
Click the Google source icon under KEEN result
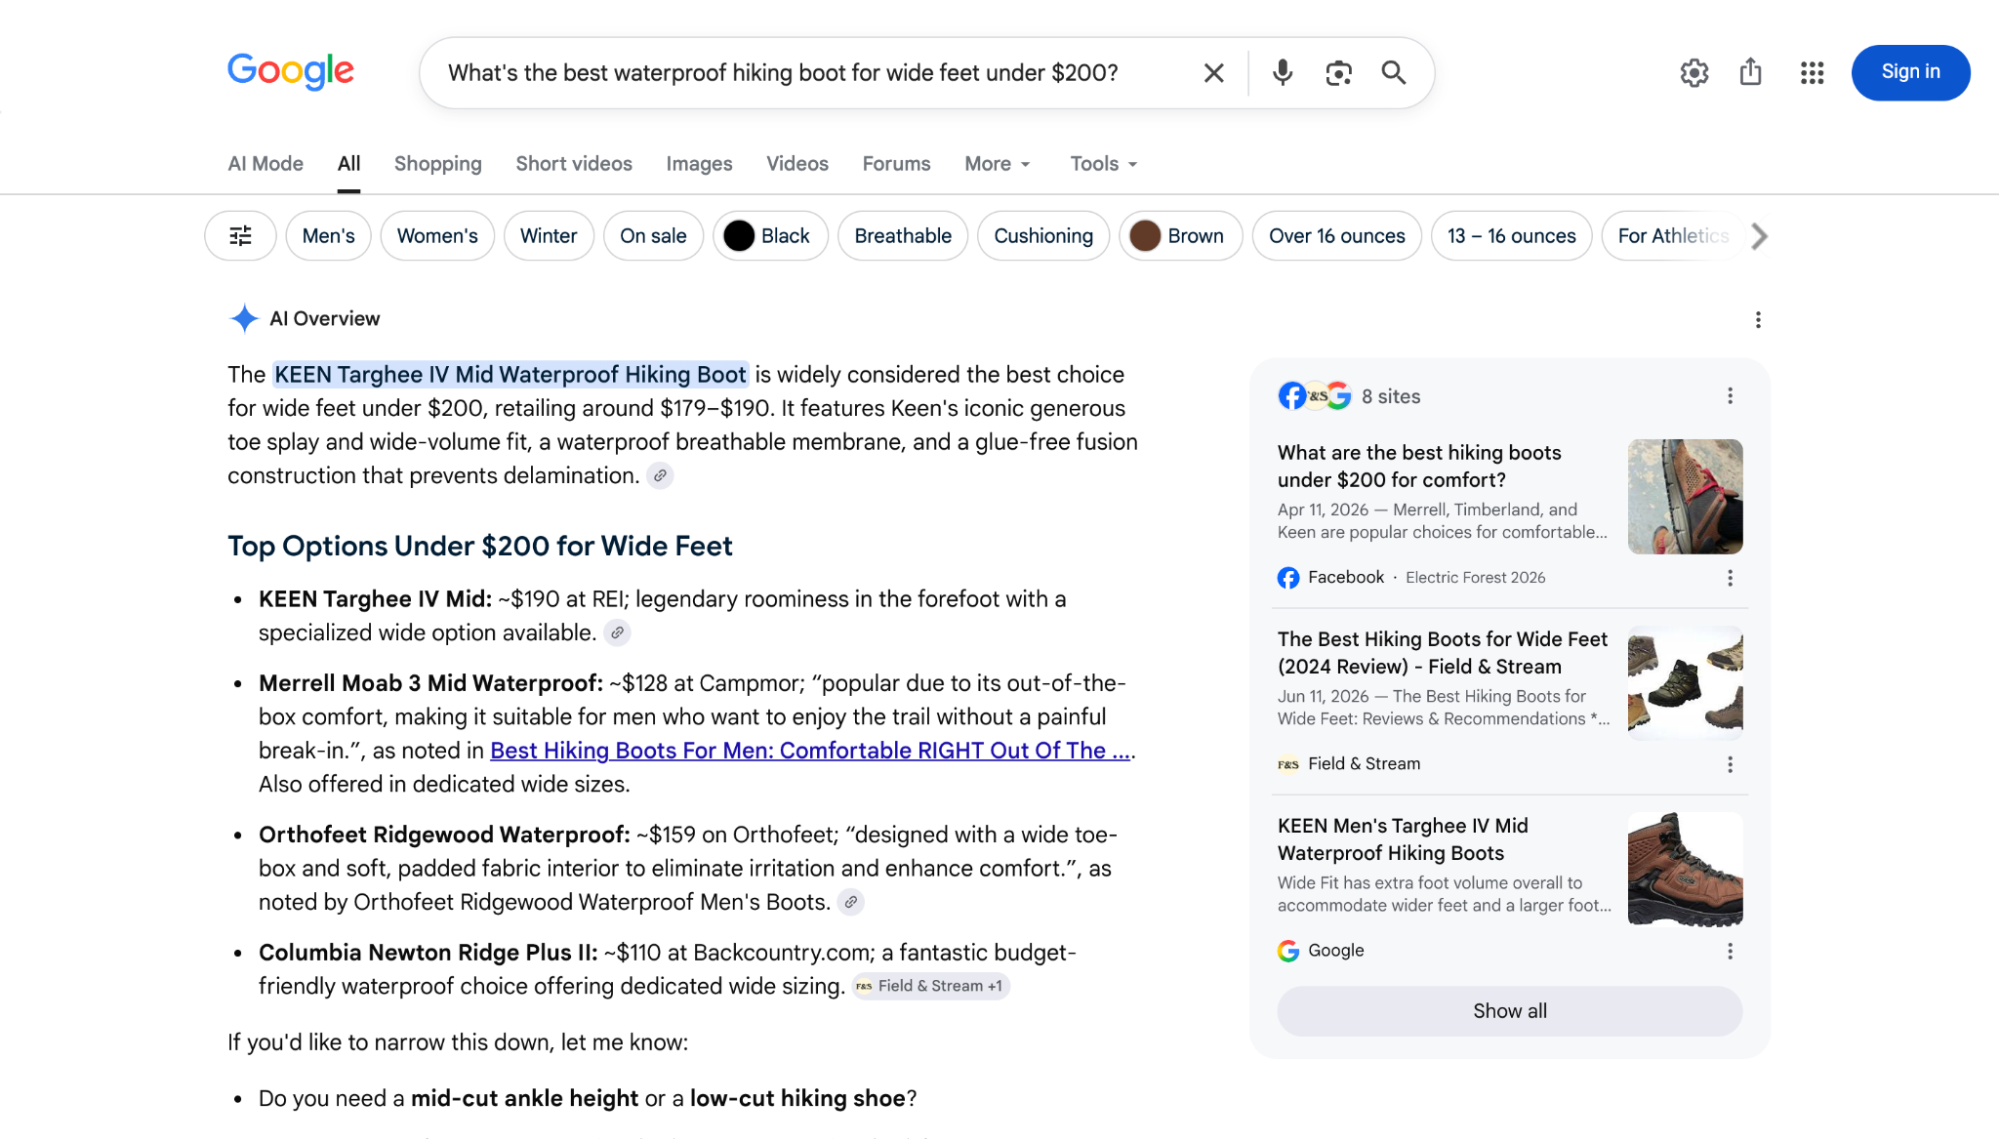[x=1288, y=951]
